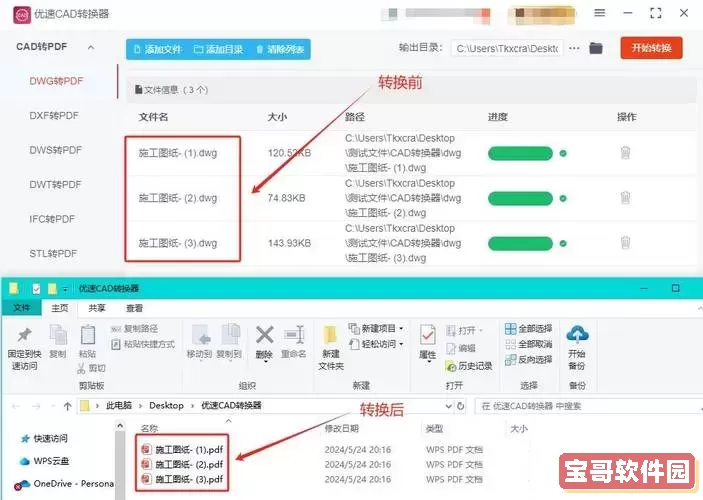Select DWG转PDF in the sidebar
This screenshot has width=703, height=500.
56,81
